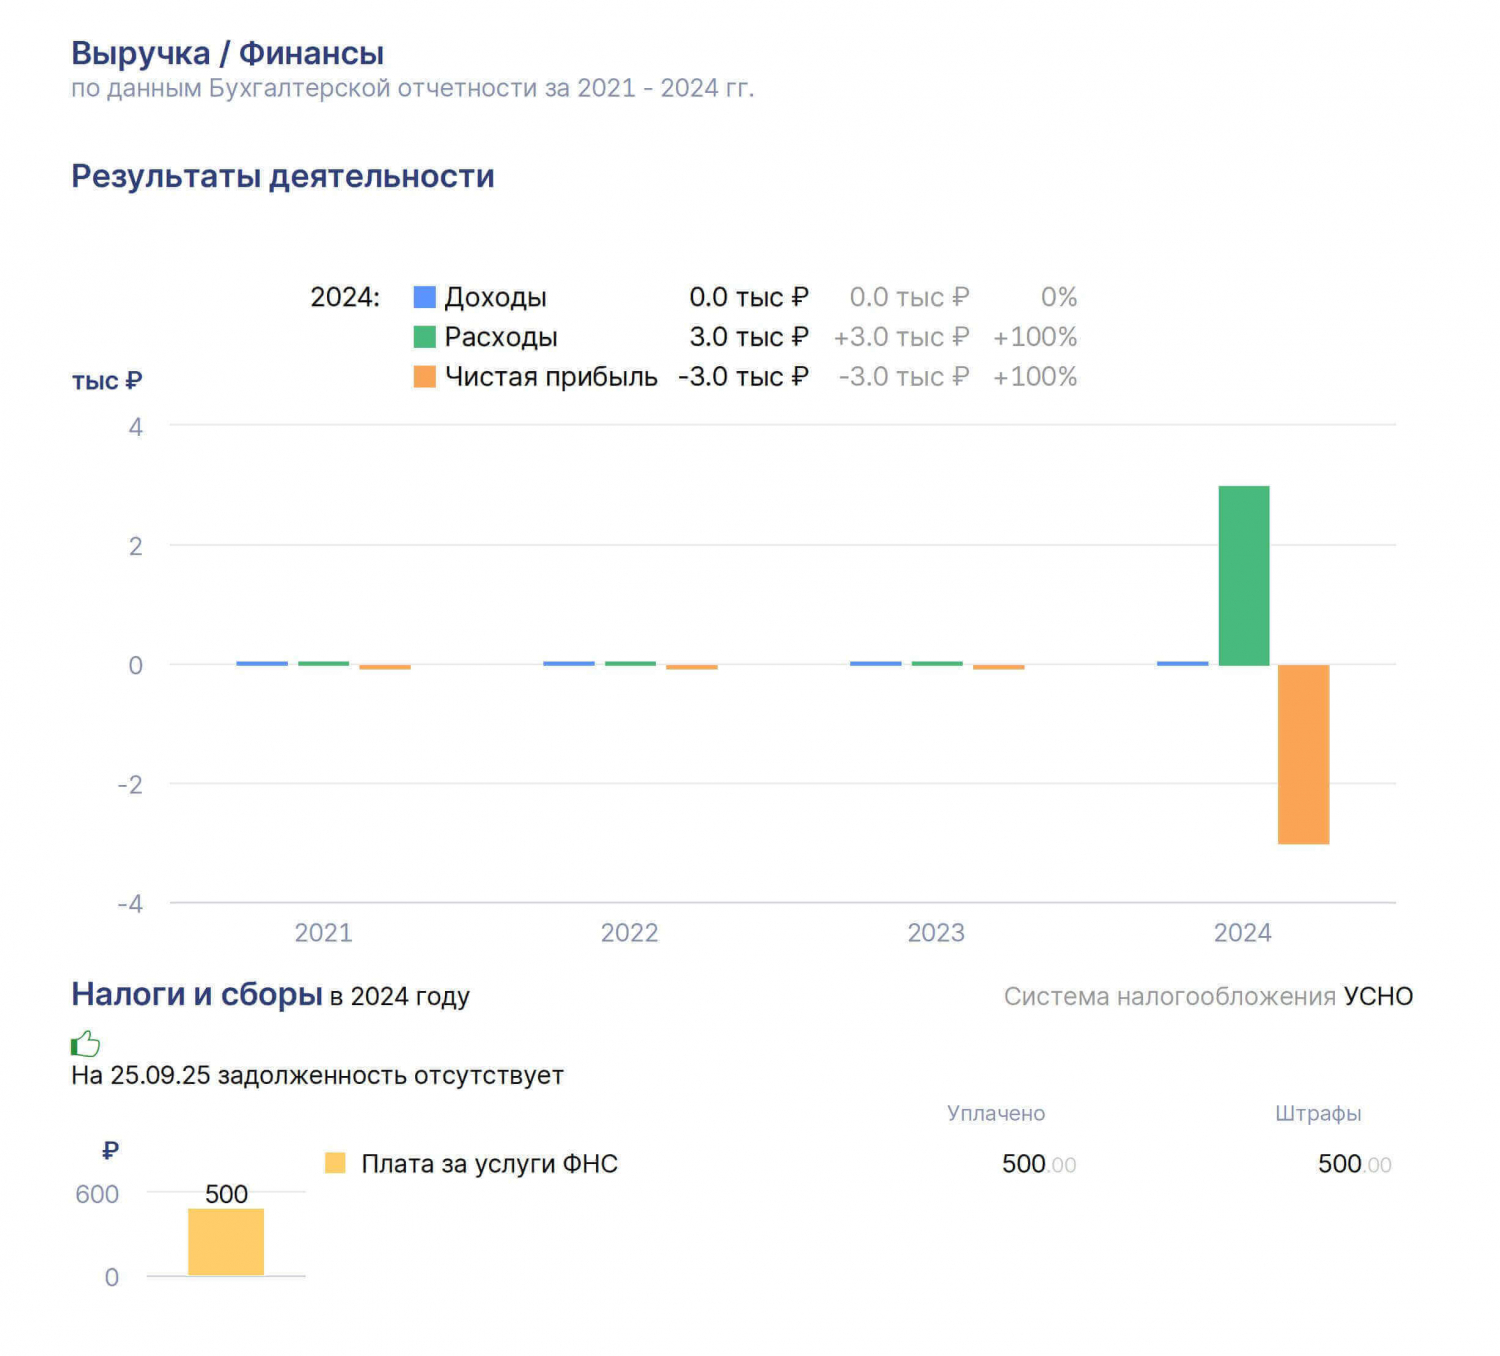Select the orange 2024 net profit bar

[x=1304, y=754]
